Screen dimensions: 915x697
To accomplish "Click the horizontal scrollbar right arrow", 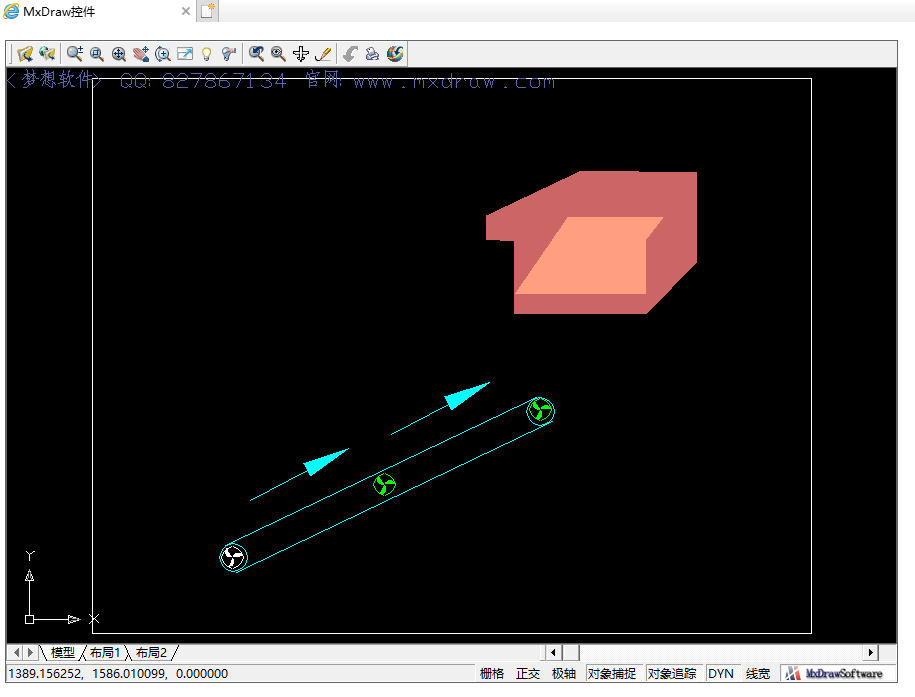I will [x=870, y=653].
